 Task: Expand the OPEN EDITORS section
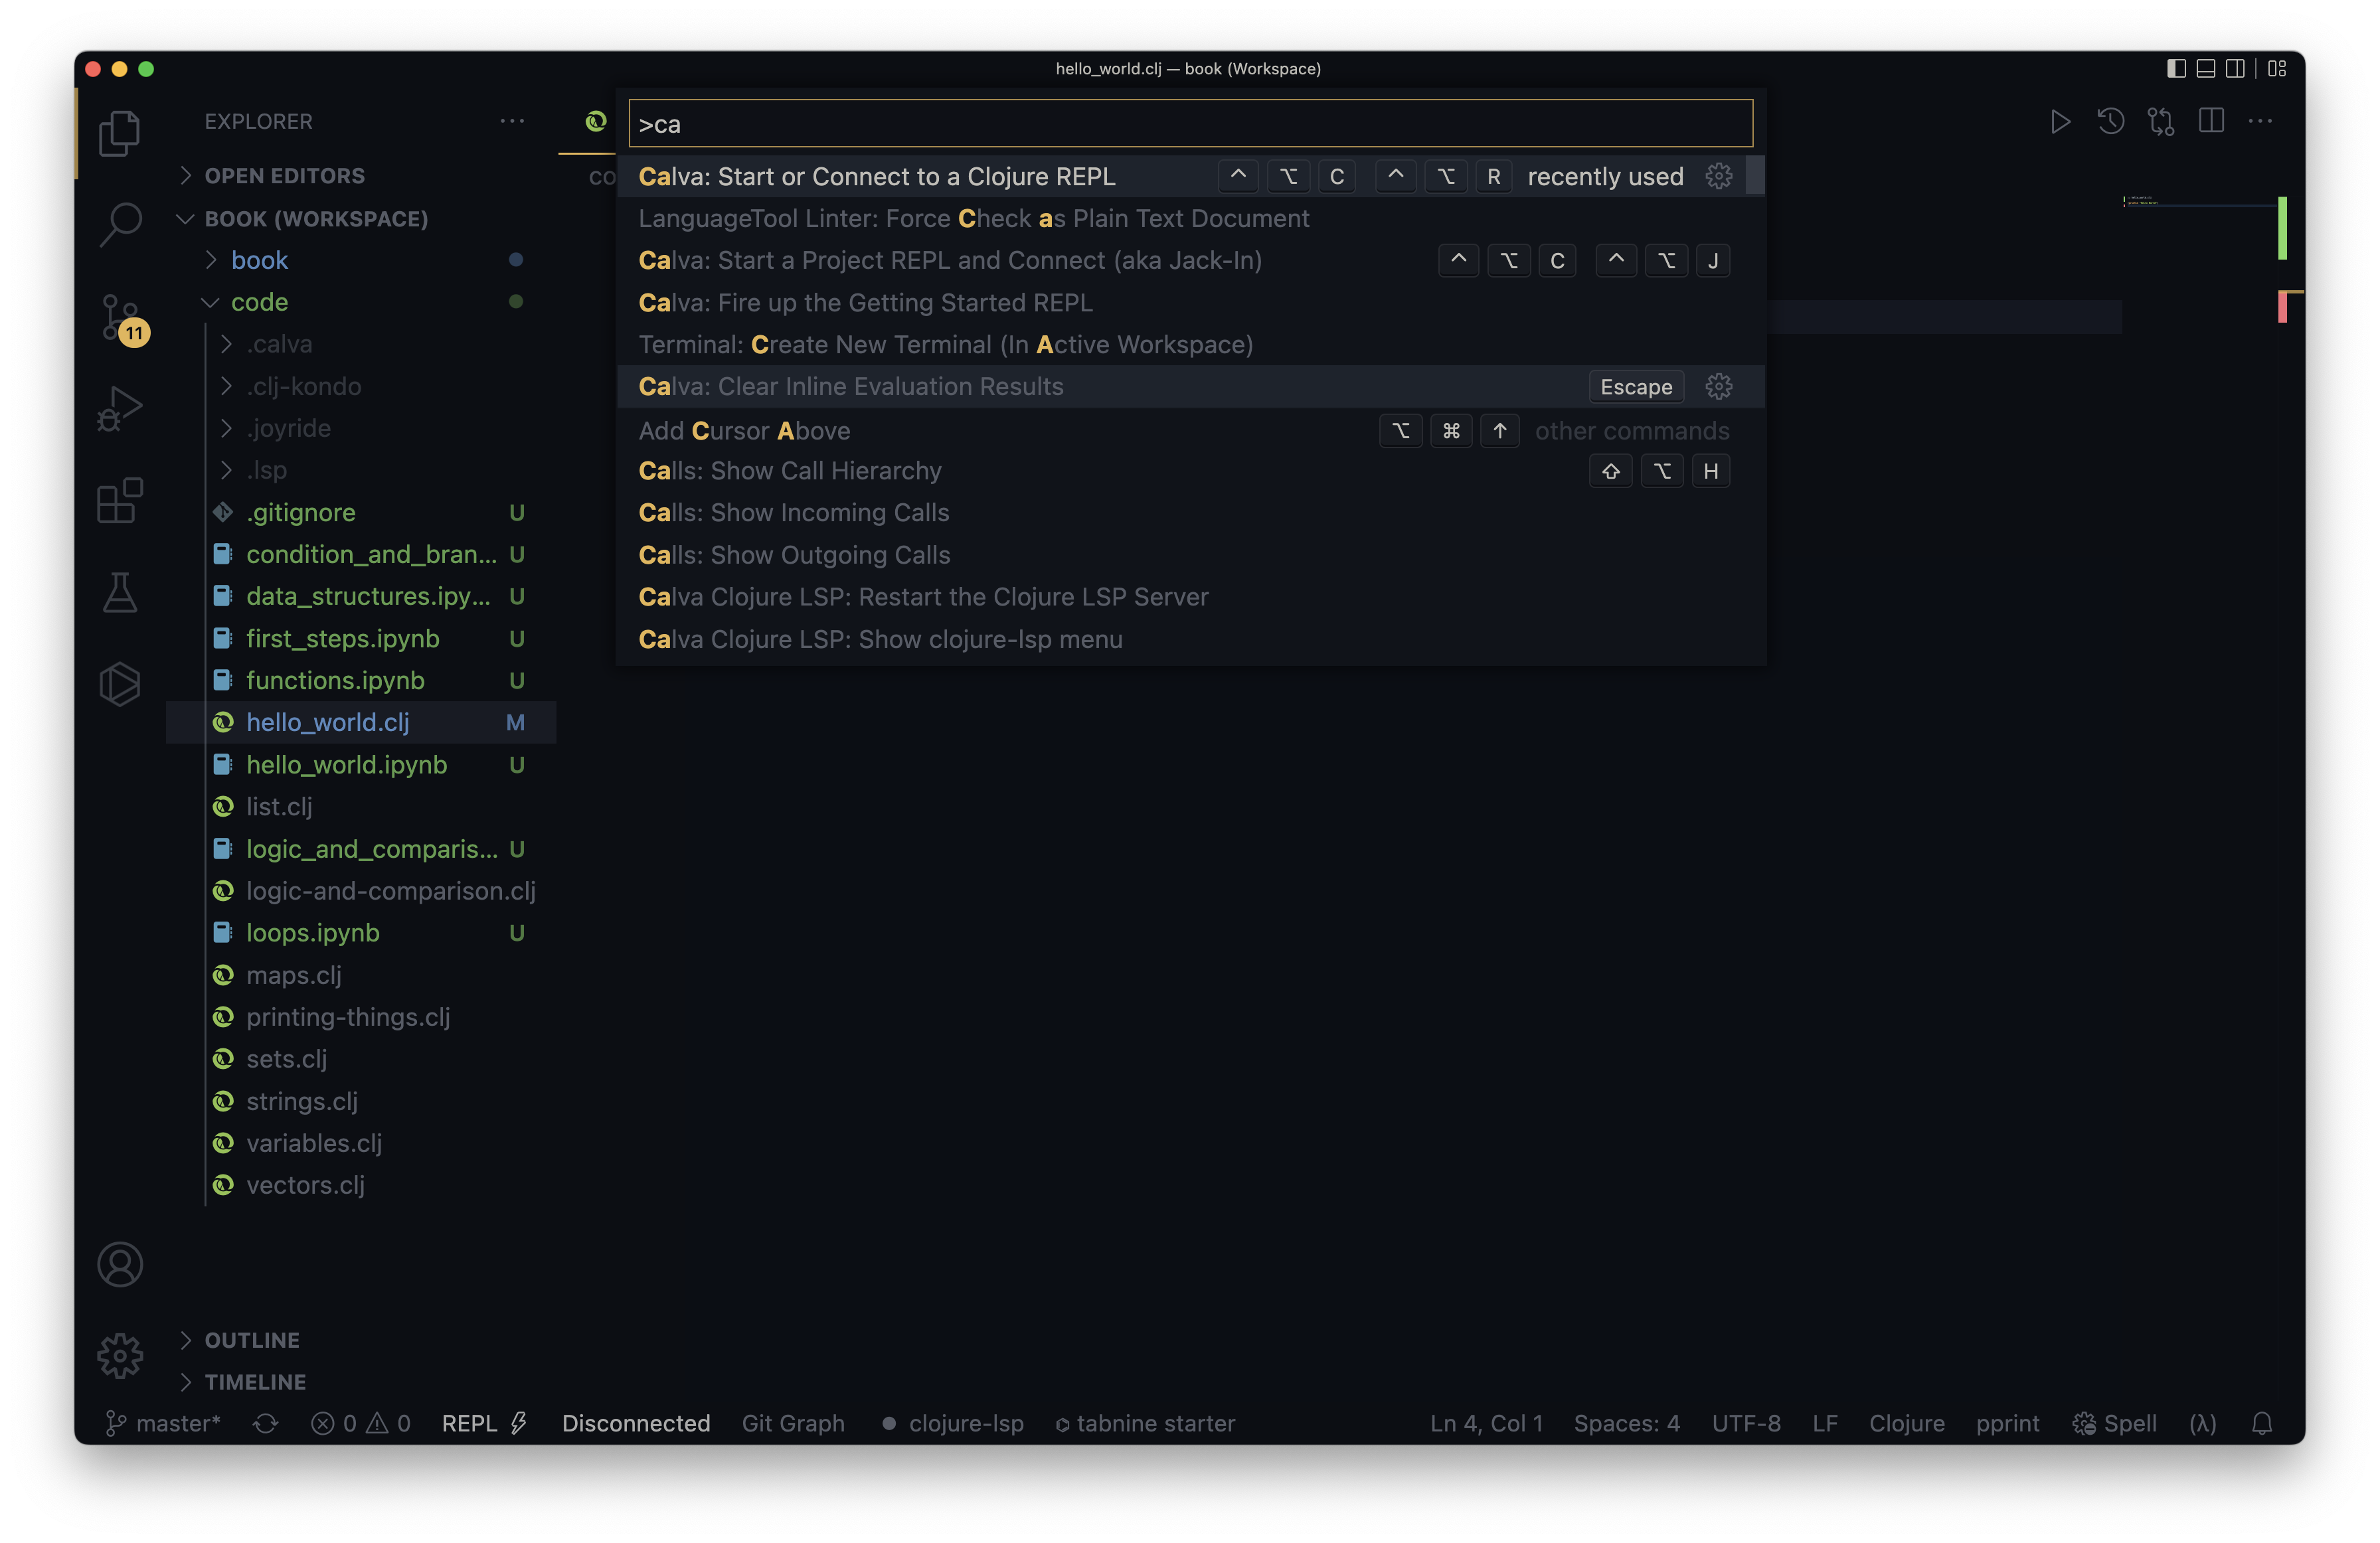(x=284, y=176)
